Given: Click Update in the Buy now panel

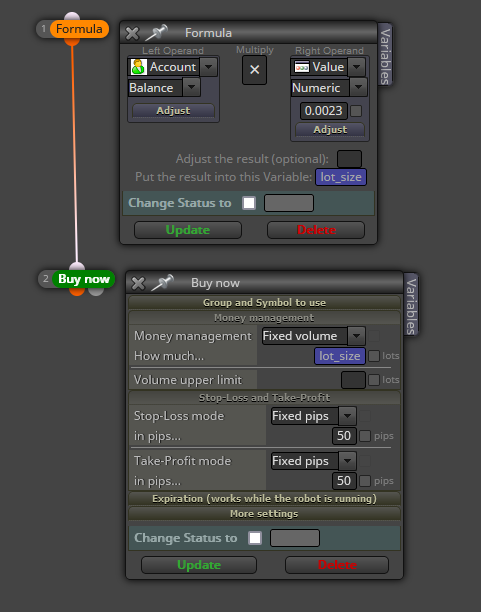Looking at the screenshot, I should [199, 565].
